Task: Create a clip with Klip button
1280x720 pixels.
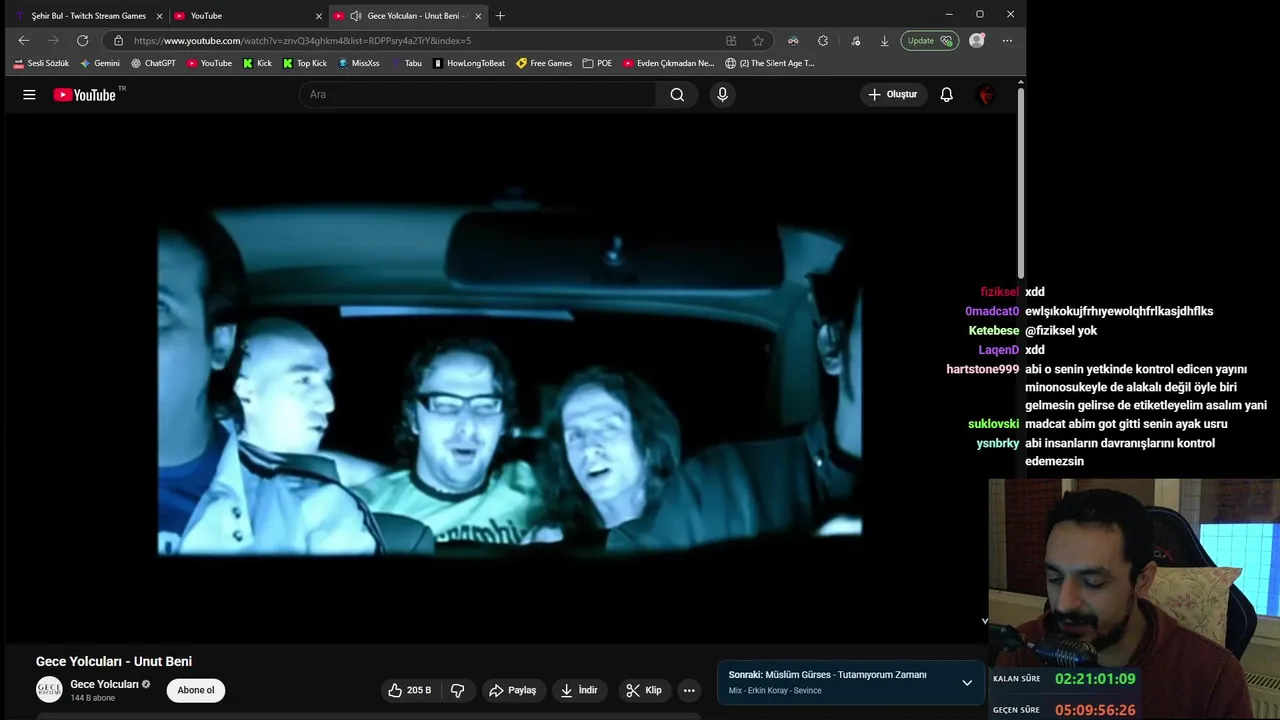Action: coord(644,690)
